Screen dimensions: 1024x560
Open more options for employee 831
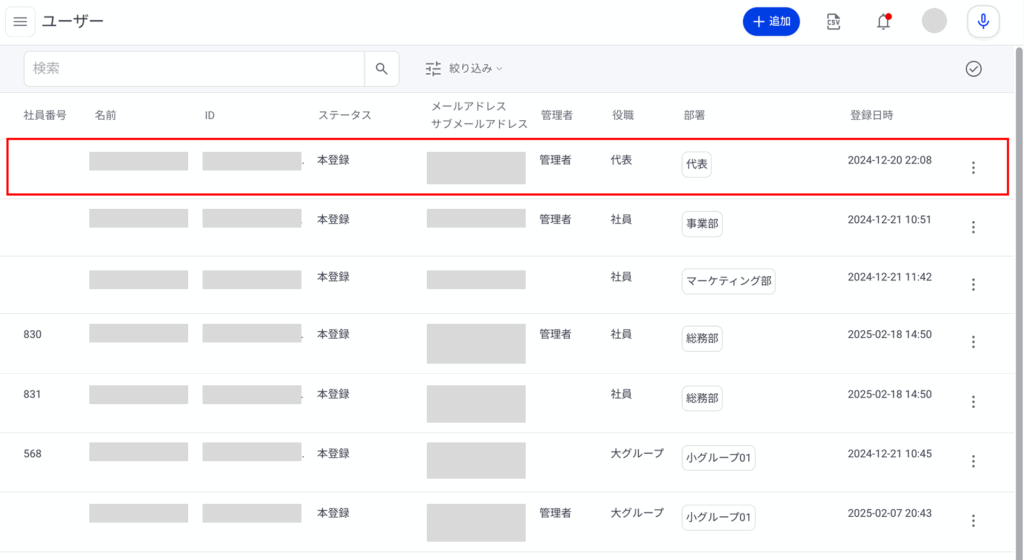pos(973,402)
